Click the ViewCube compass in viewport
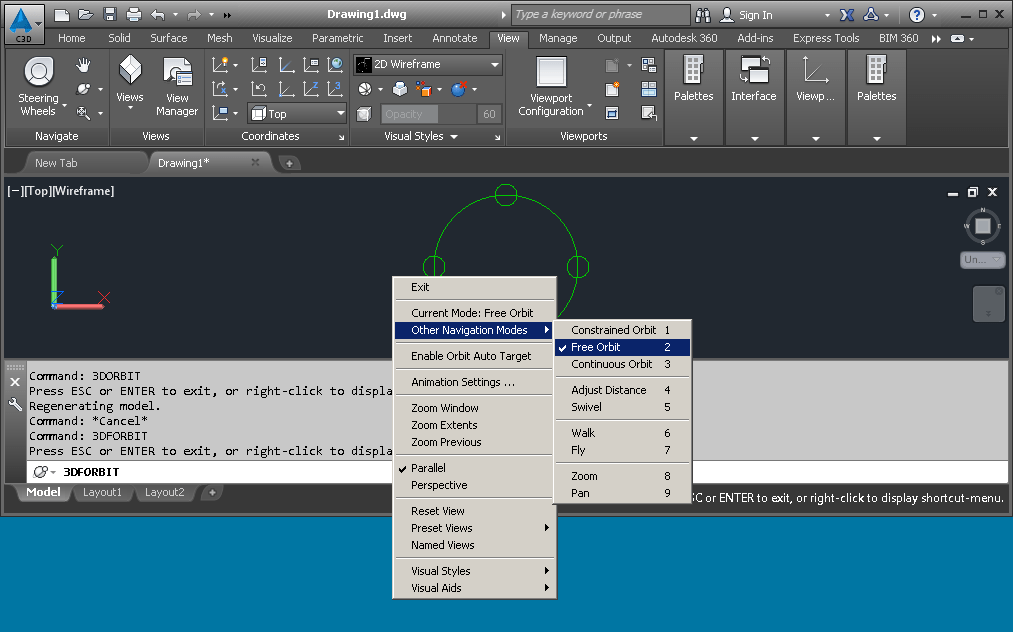This screenshot has height=632, width=1016. (x=982, y=226)
